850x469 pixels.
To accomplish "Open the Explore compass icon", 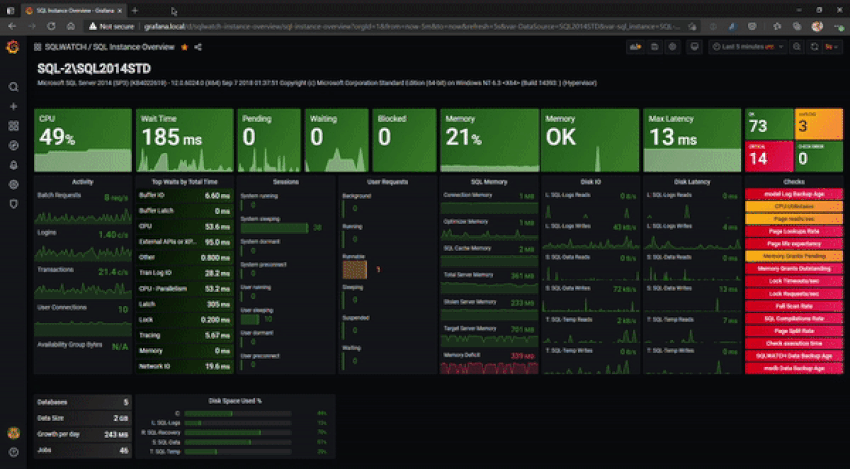I will (13, 145).
